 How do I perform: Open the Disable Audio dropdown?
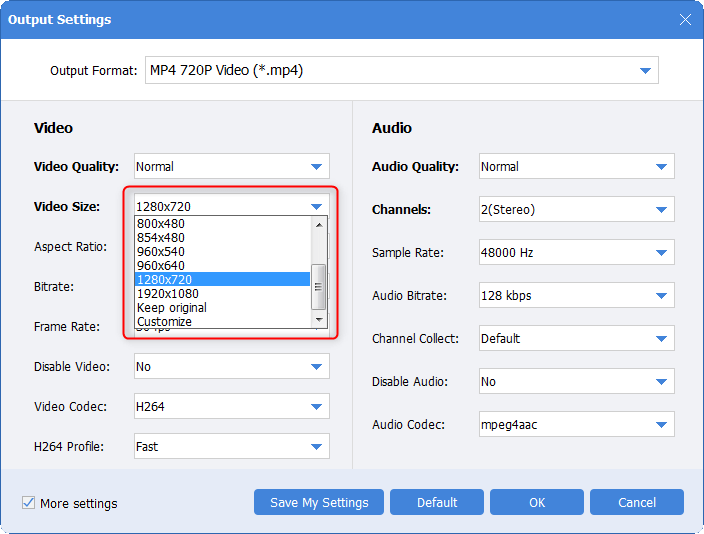(x=576, y=381)
